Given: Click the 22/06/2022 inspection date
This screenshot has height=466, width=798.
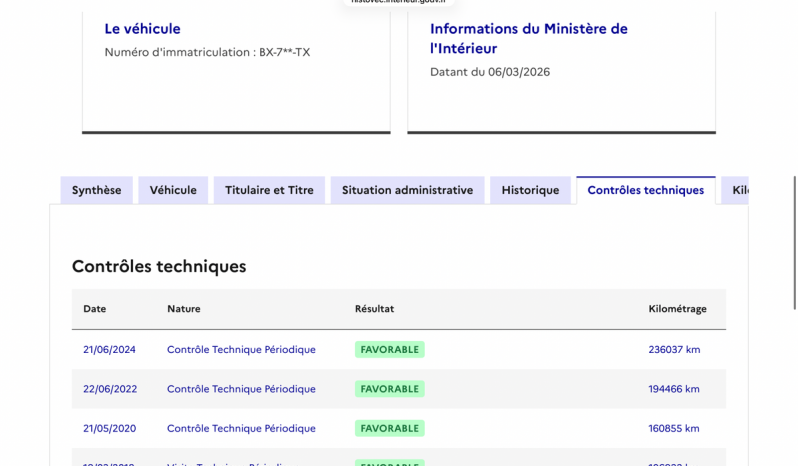Looking at the screenshot, I should [109, 389].
